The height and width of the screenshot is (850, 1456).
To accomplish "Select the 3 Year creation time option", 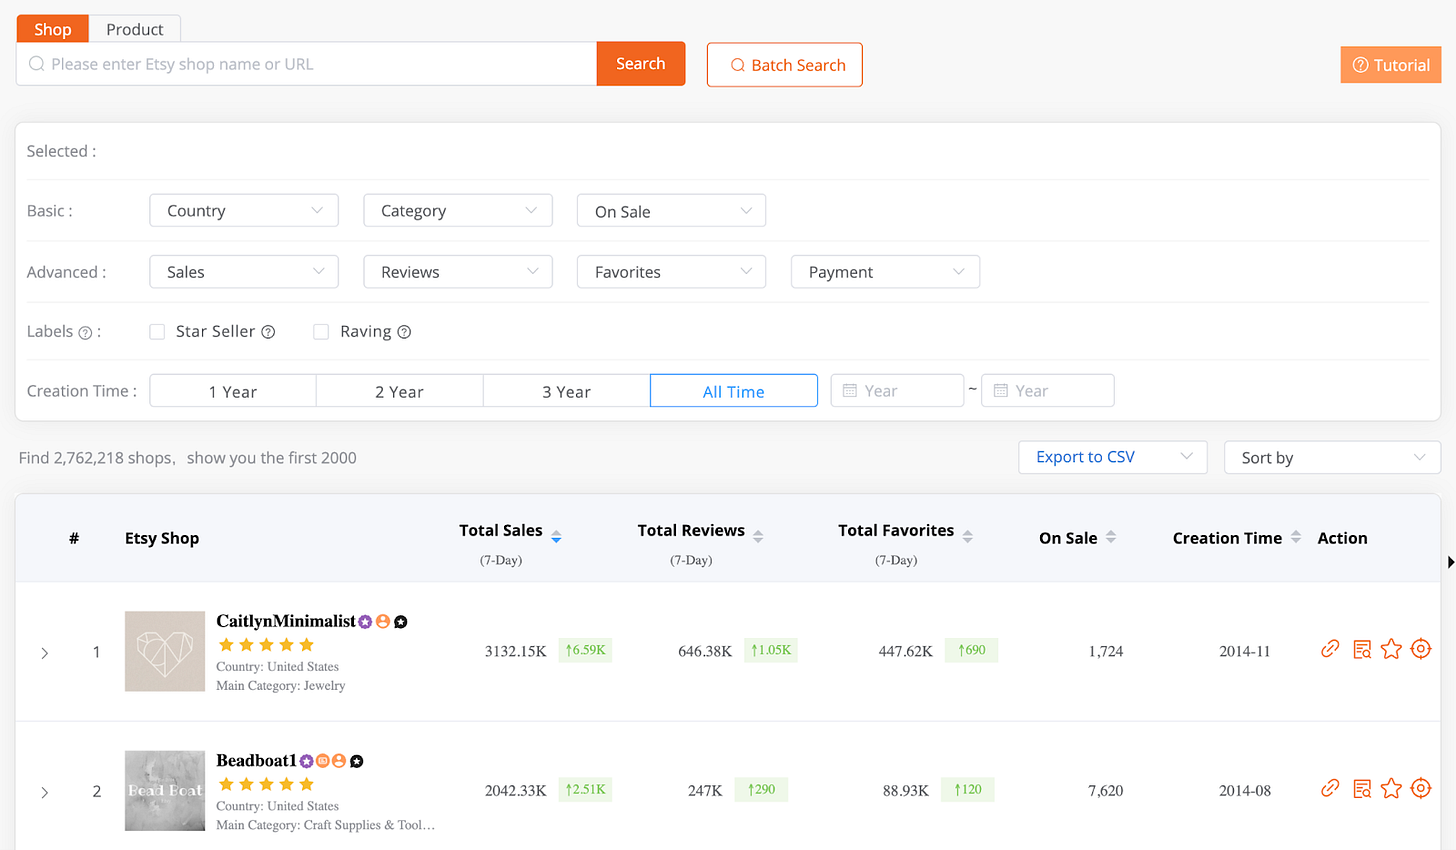I will (x=567, y=391).
